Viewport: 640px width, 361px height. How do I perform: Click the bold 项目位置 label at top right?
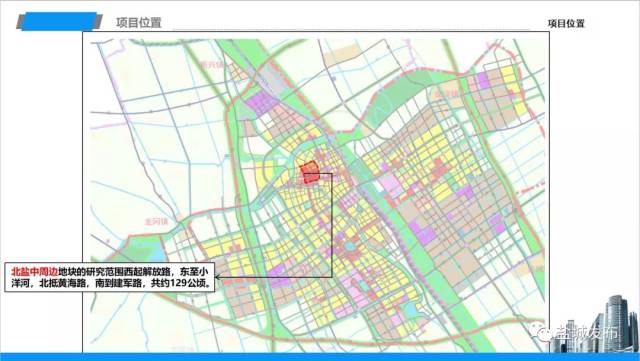point(566,23)
